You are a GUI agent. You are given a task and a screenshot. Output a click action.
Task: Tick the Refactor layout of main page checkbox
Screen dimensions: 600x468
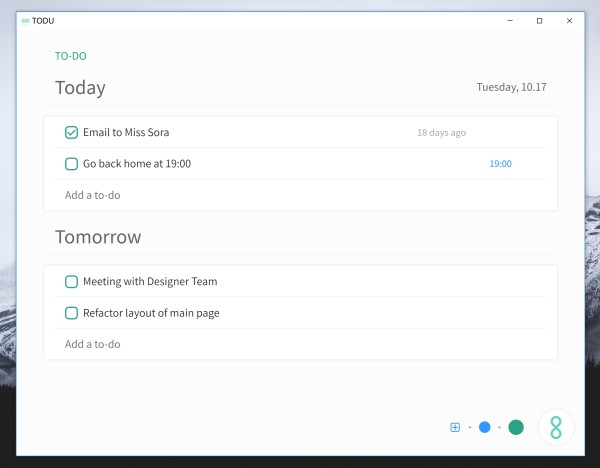(x=71, y=313)
